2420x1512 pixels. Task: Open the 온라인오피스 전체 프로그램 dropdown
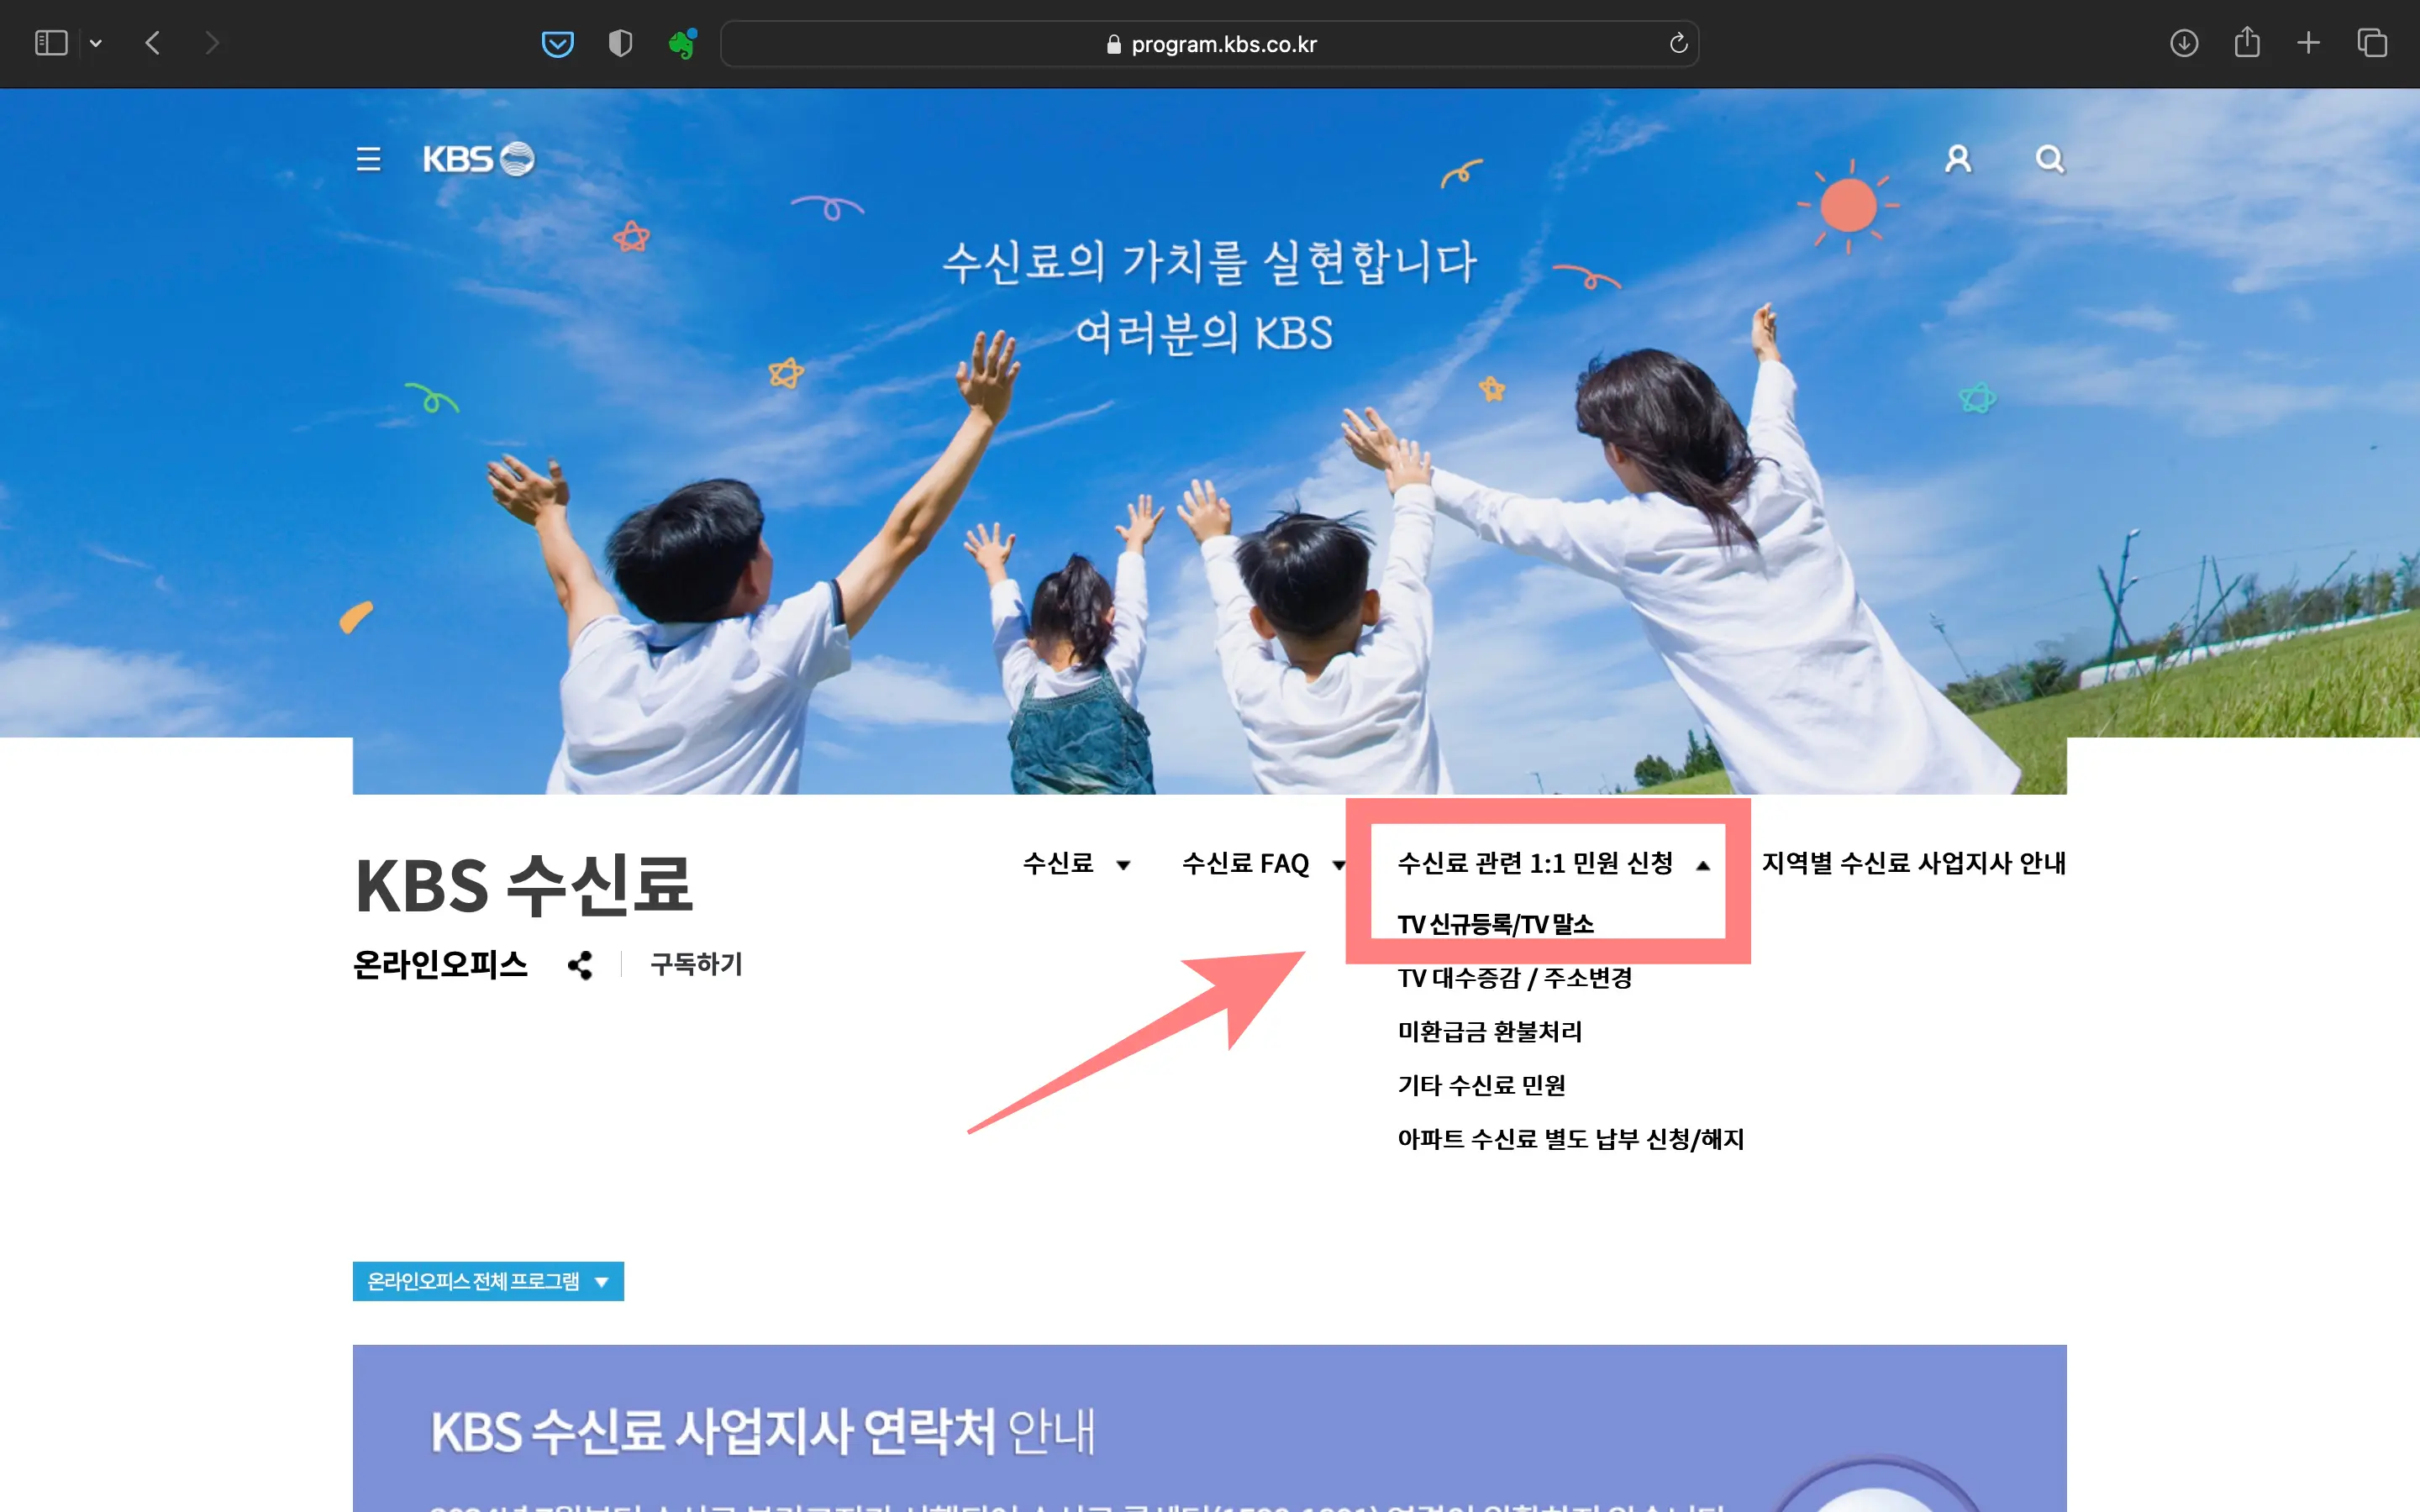tap(487, 1281)
